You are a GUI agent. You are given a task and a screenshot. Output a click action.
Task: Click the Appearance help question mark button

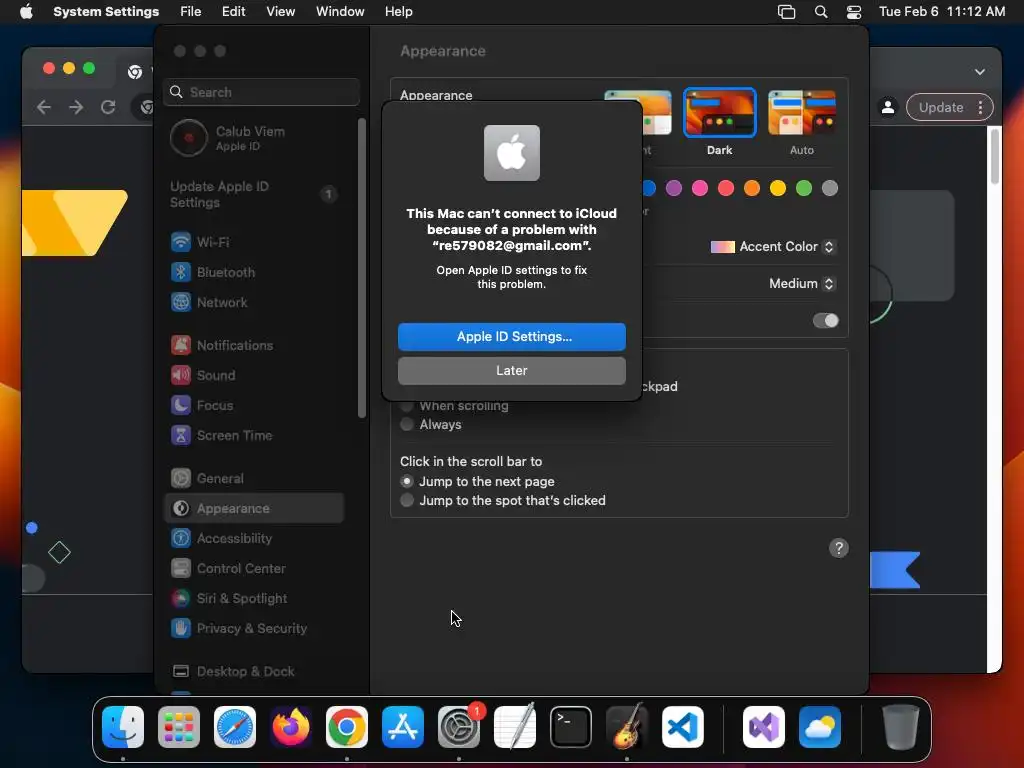coord(839,549)
